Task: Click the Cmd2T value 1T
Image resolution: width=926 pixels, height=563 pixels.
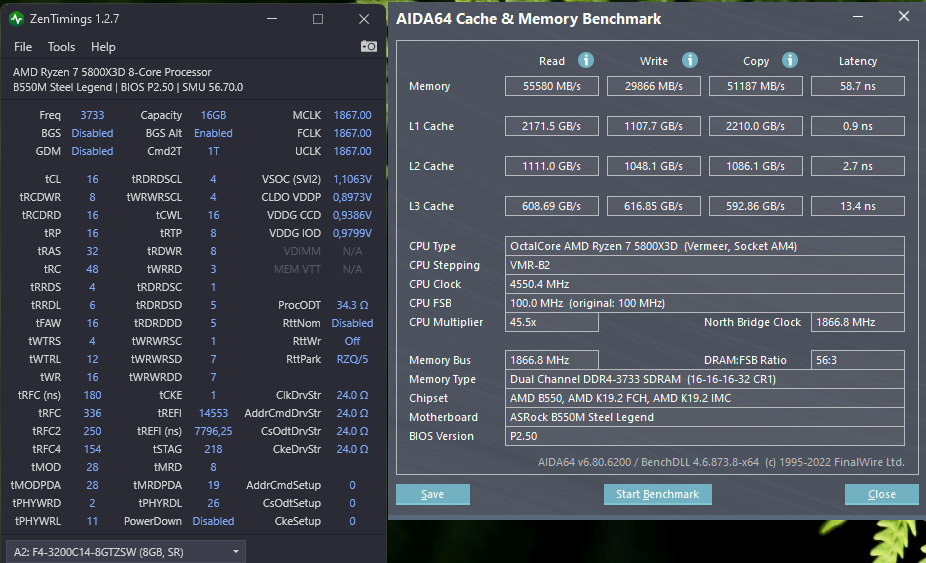Action: [x=213, y=151]
